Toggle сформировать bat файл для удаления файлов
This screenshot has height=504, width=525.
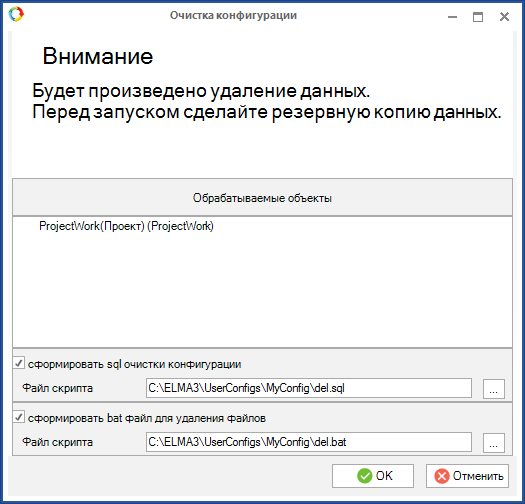[19, 417]
